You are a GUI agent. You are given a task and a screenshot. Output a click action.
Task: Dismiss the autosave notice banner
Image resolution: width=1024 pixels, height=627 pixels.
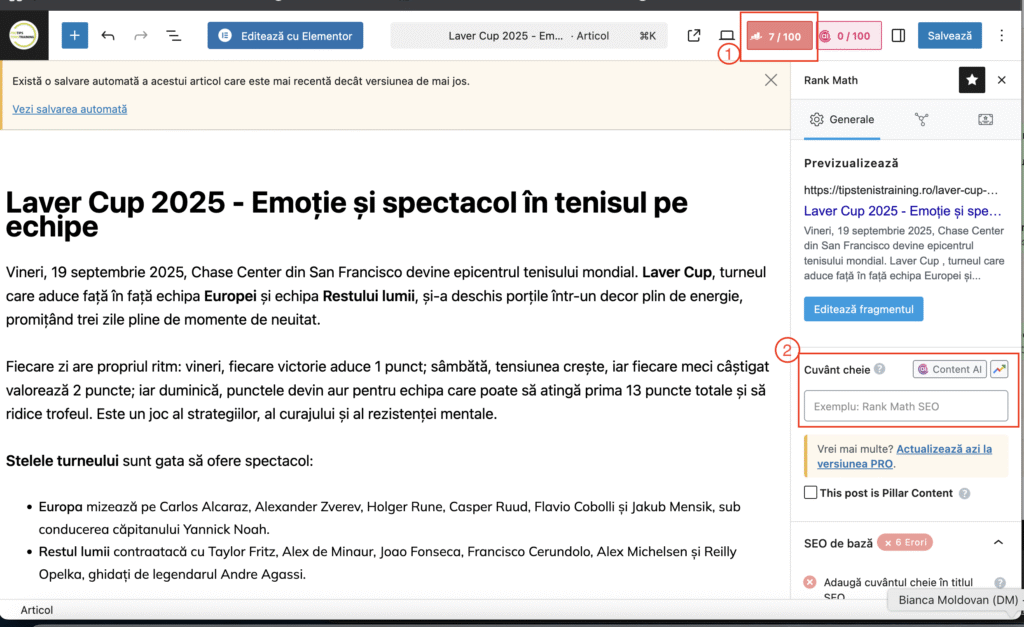point(771,80)
